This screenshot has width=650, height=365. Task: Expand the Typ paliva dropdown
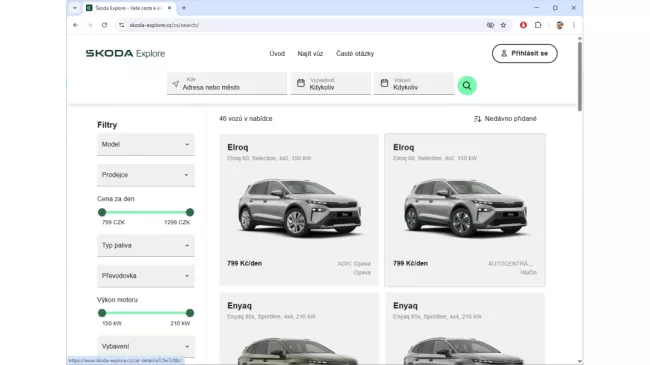[146, 246]
